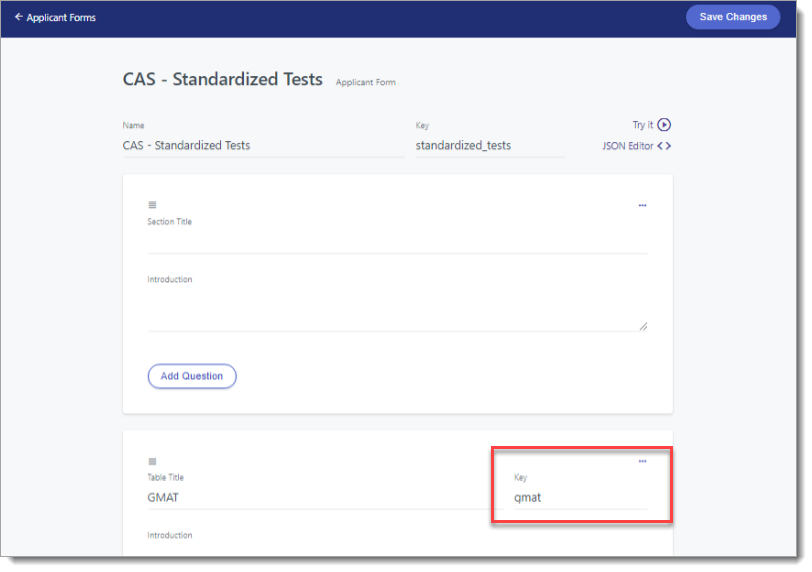The image size is (812, 572).
Task: Go back via the Applicant Forms link
Action: click(61, 17)
